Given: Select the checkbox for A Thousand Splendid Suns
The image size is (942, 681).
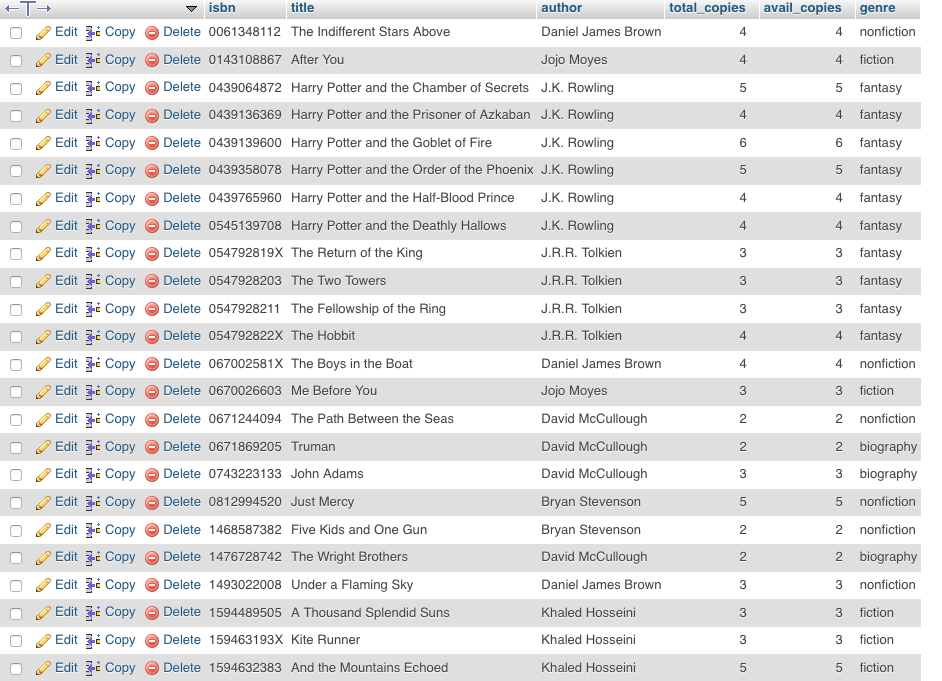Looking at the screenshot, I should tap(15, 612).
